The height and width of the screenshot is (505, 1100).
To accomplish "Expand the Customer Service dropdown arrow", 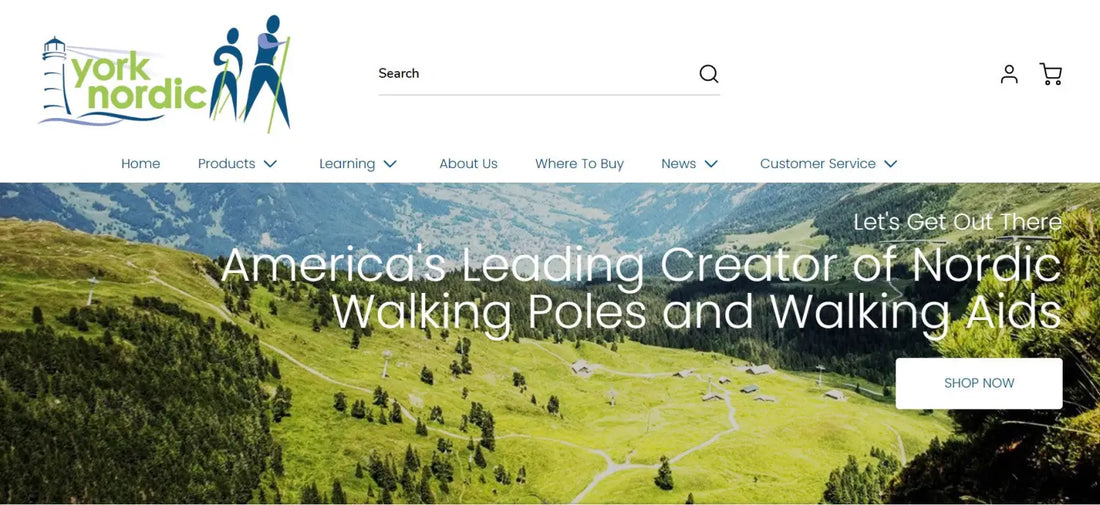I will pyautogui.click(x=891, y=164).
